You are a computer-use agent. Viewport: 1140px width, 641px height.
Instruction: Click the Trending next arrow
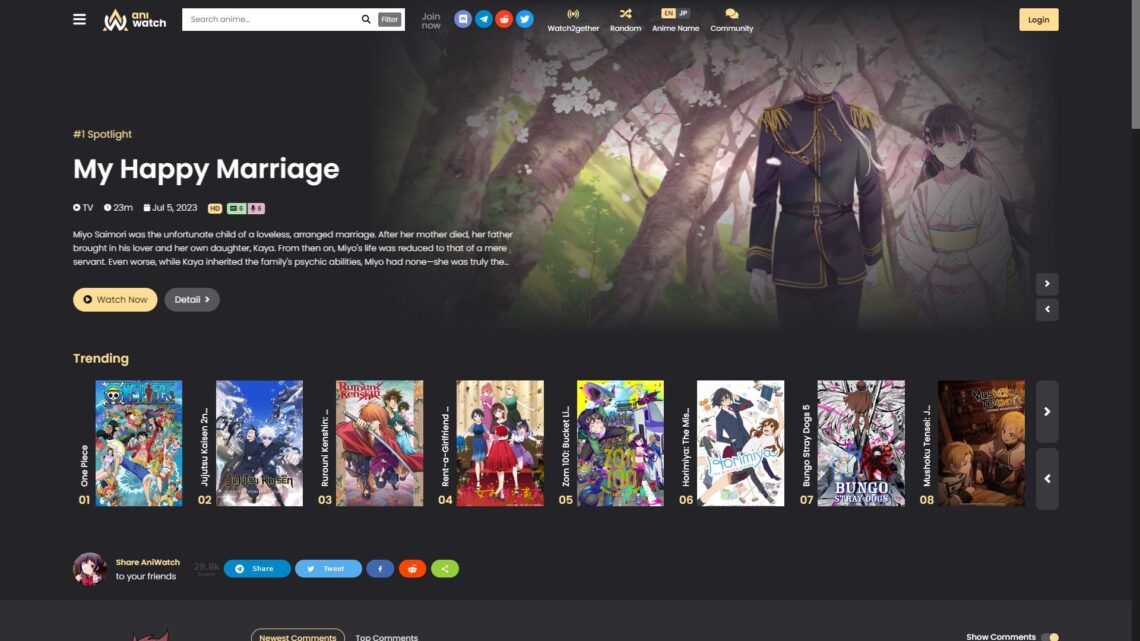pyautogui.click(x=1047, y=412)
